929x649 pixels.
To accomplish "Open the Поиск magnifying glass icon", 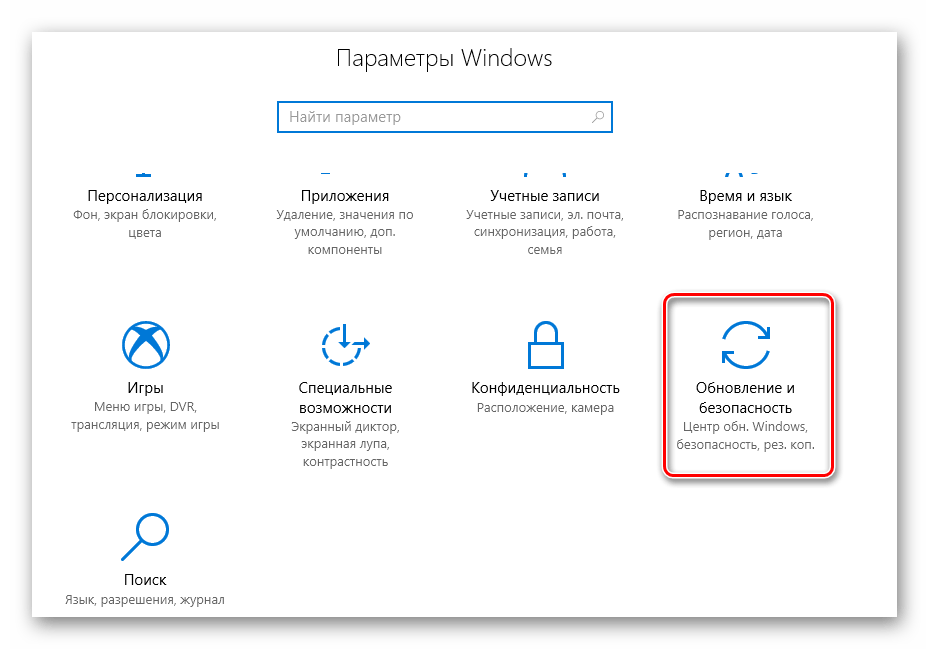I will point(145,536).
